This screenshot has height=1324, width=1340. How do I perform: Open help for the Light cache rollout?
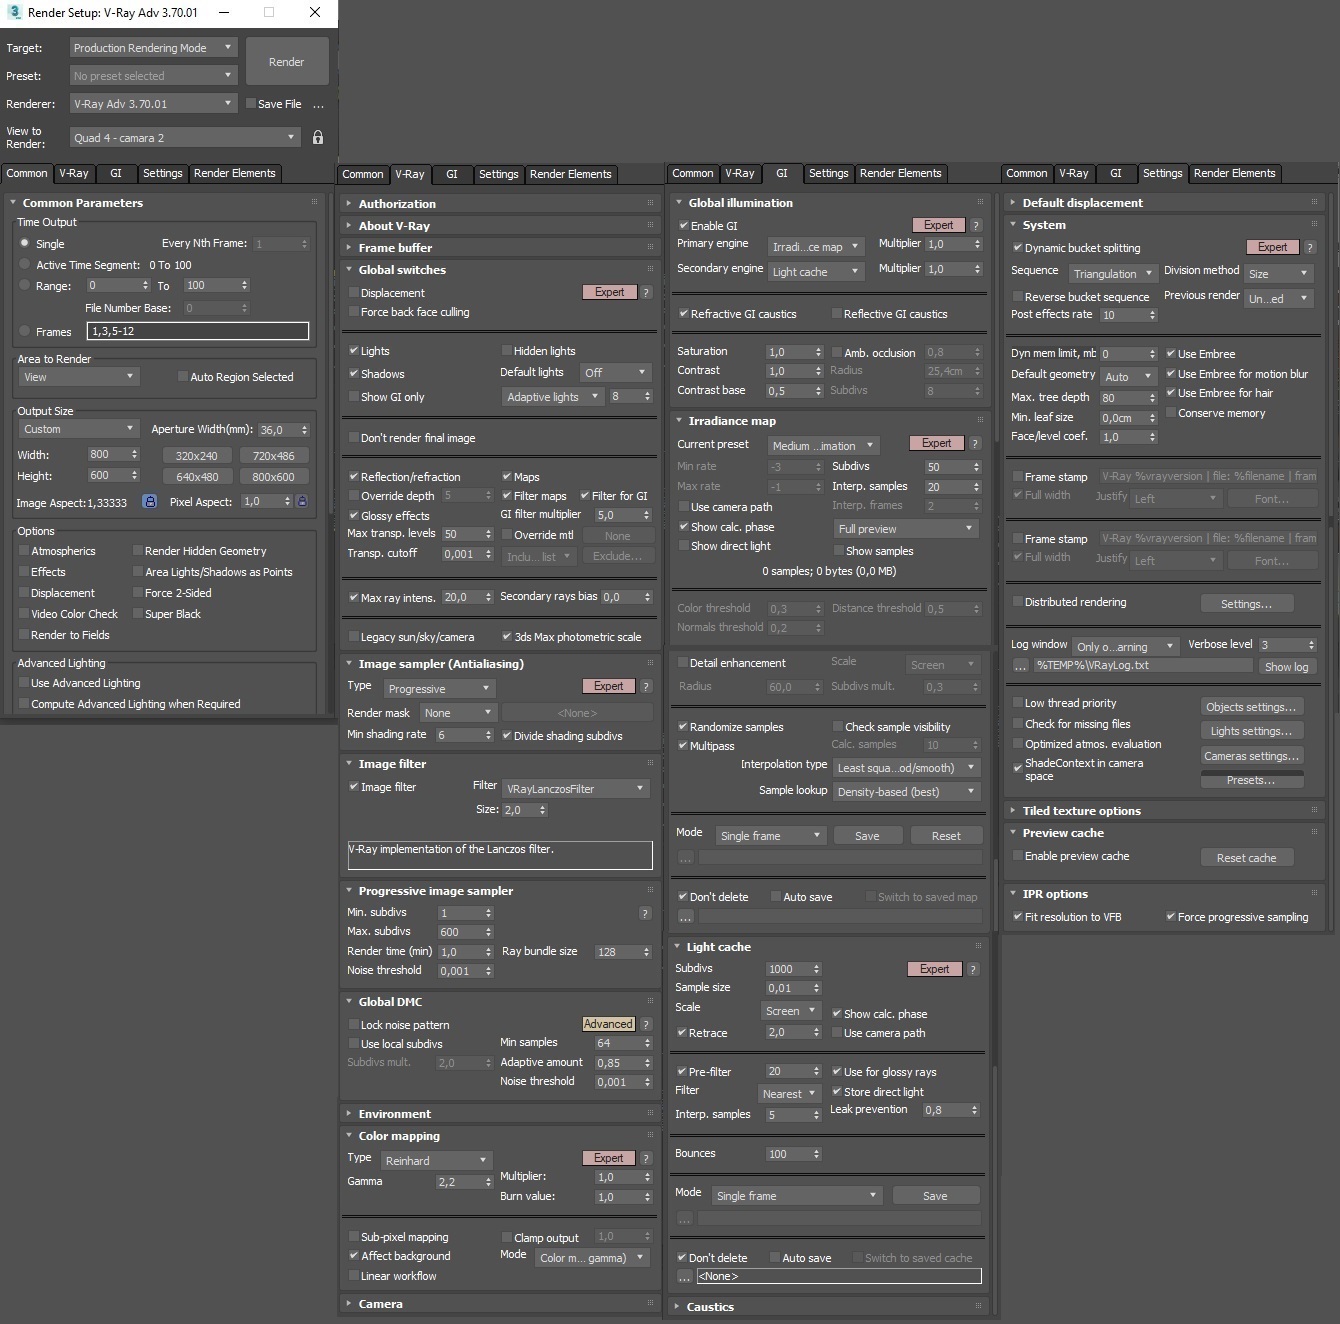coord(973,969)
